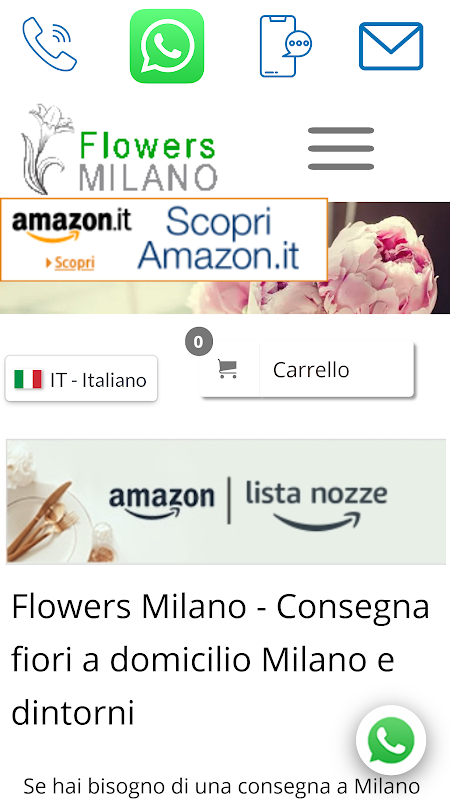The image size is (450, 800).
Task: Open the green square WhatsApp icon
Action: (167, 46)
